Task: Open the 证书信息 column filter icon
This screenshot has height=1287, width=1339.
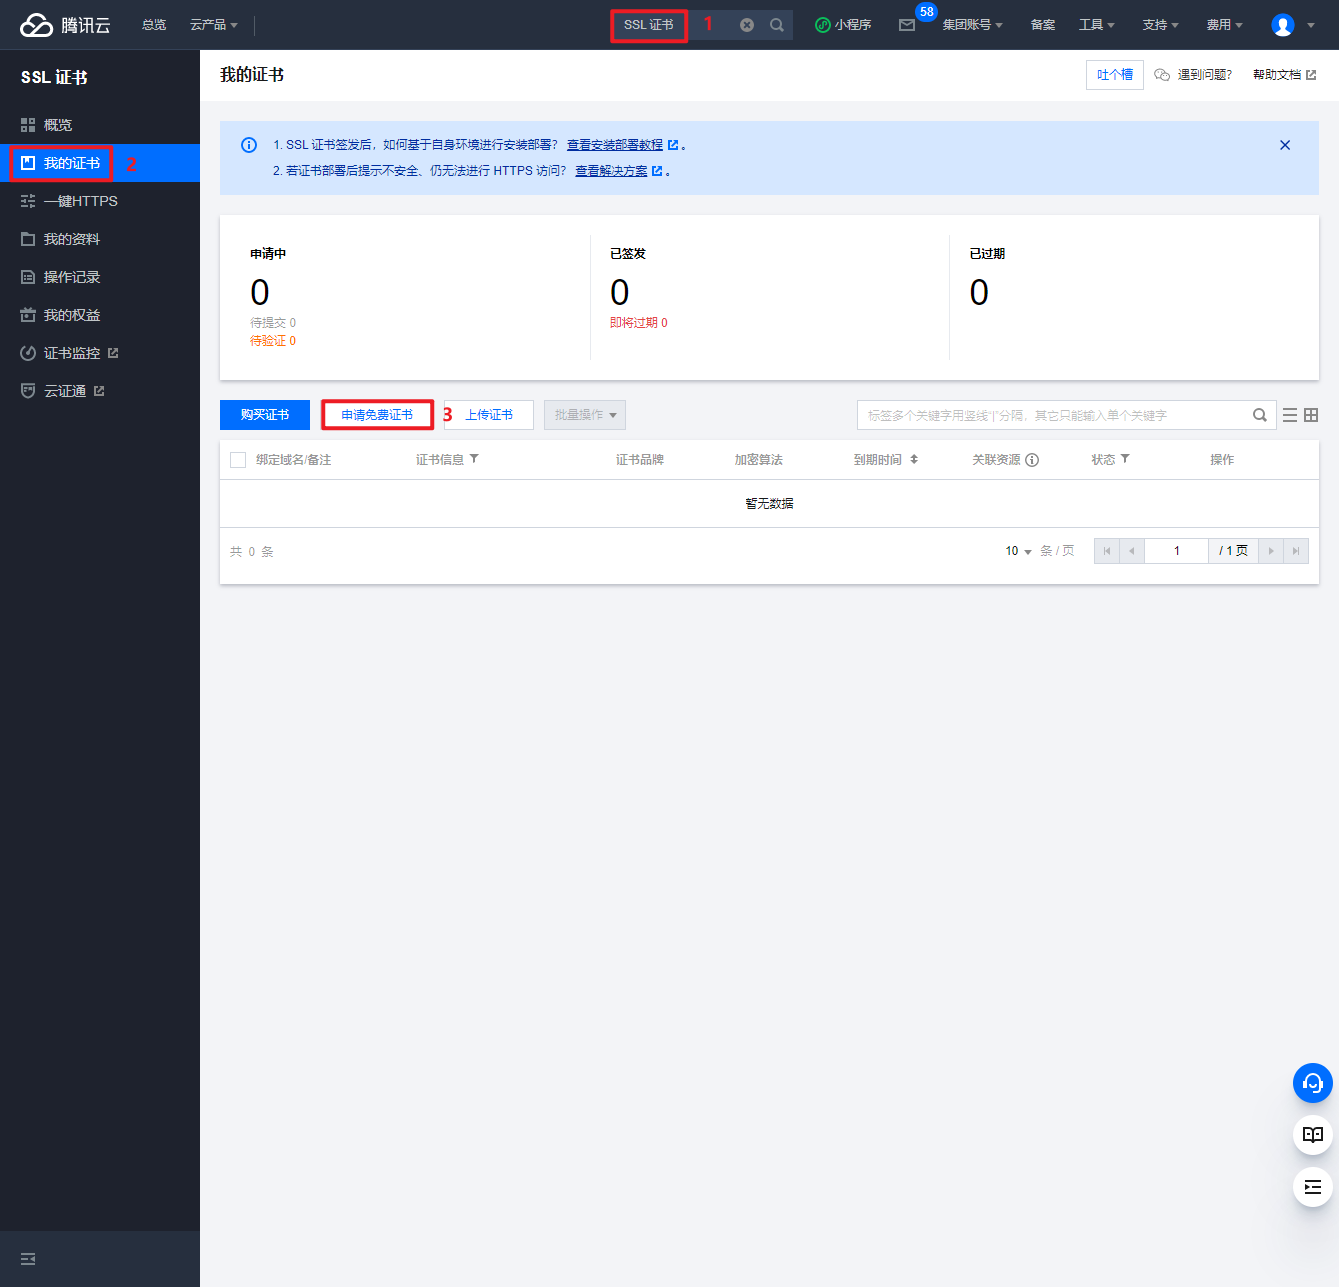Action: point(474,459)
